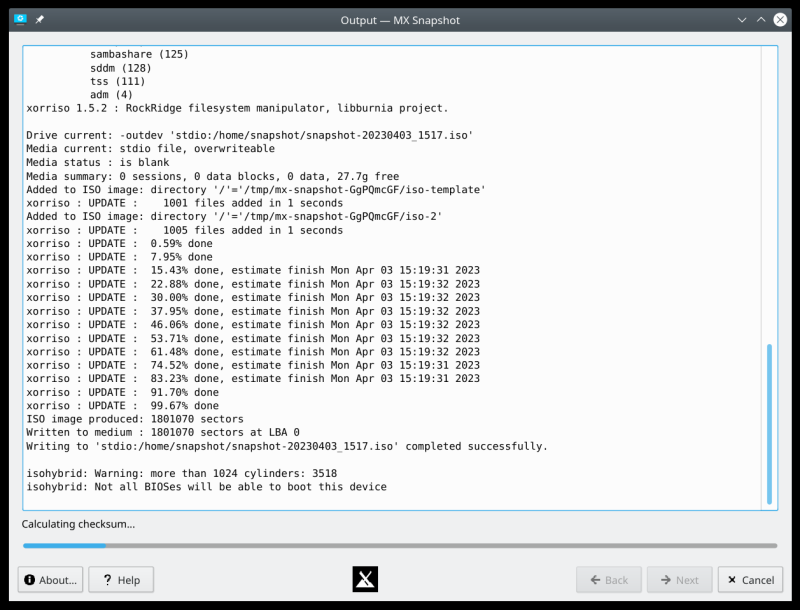Viewport: 800px width, 610px height.
Task: Click the '1001 files added in 1 seconds' line
Action: [x=185, y=203]
